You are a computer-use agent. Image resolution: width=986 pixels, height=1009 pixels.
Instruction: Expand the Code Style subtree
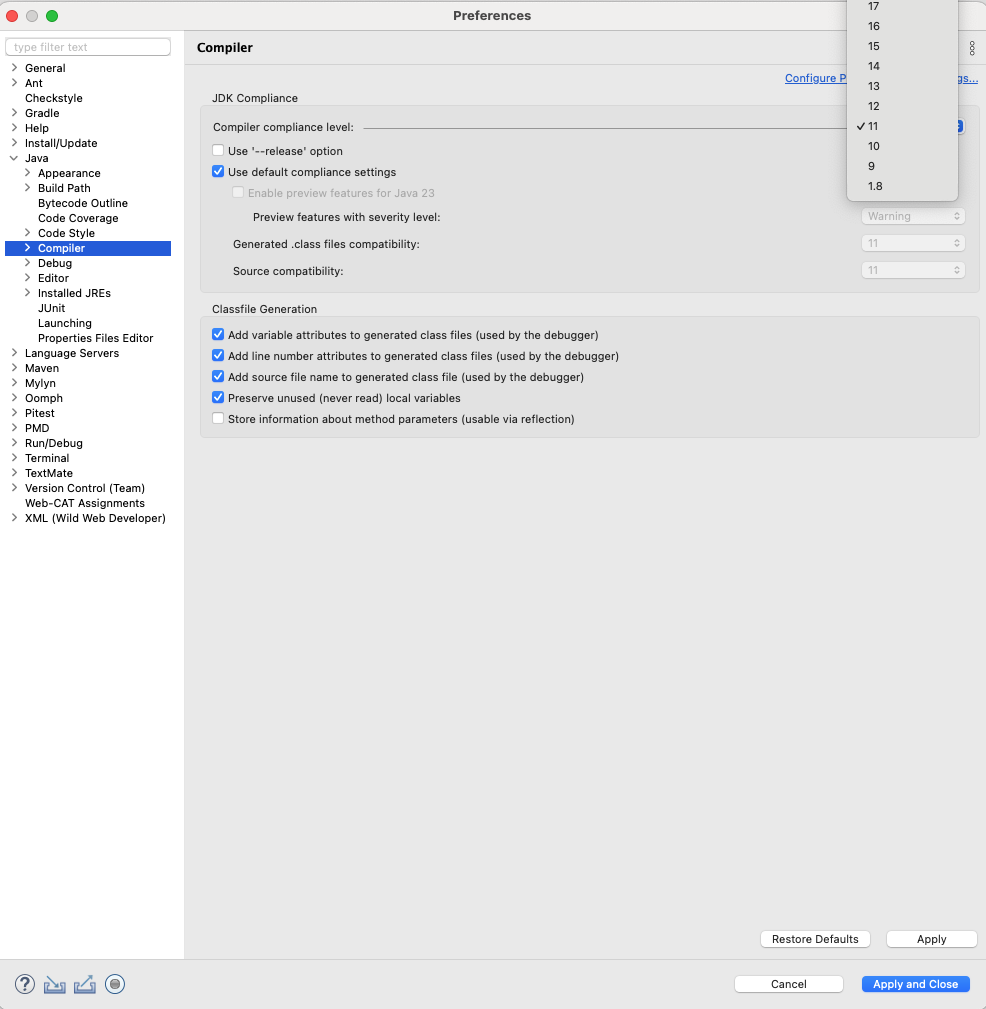click(x=27, y=233)
